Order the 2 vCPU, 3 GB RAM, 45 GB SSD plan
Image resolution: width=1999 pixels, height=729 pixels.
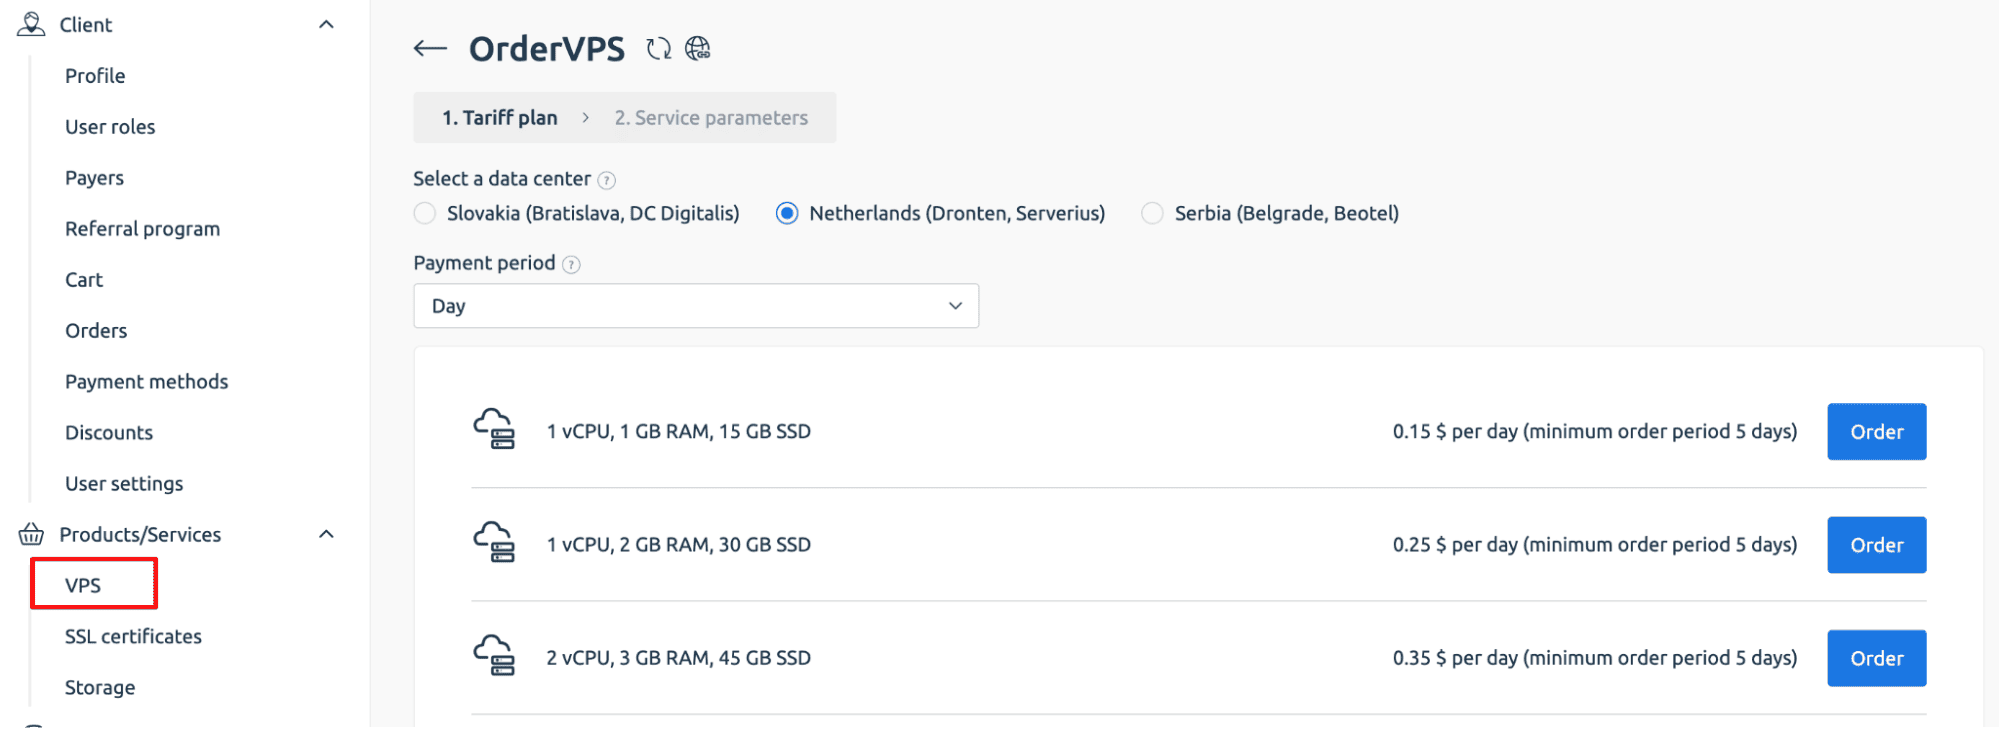coord(1875,657)
